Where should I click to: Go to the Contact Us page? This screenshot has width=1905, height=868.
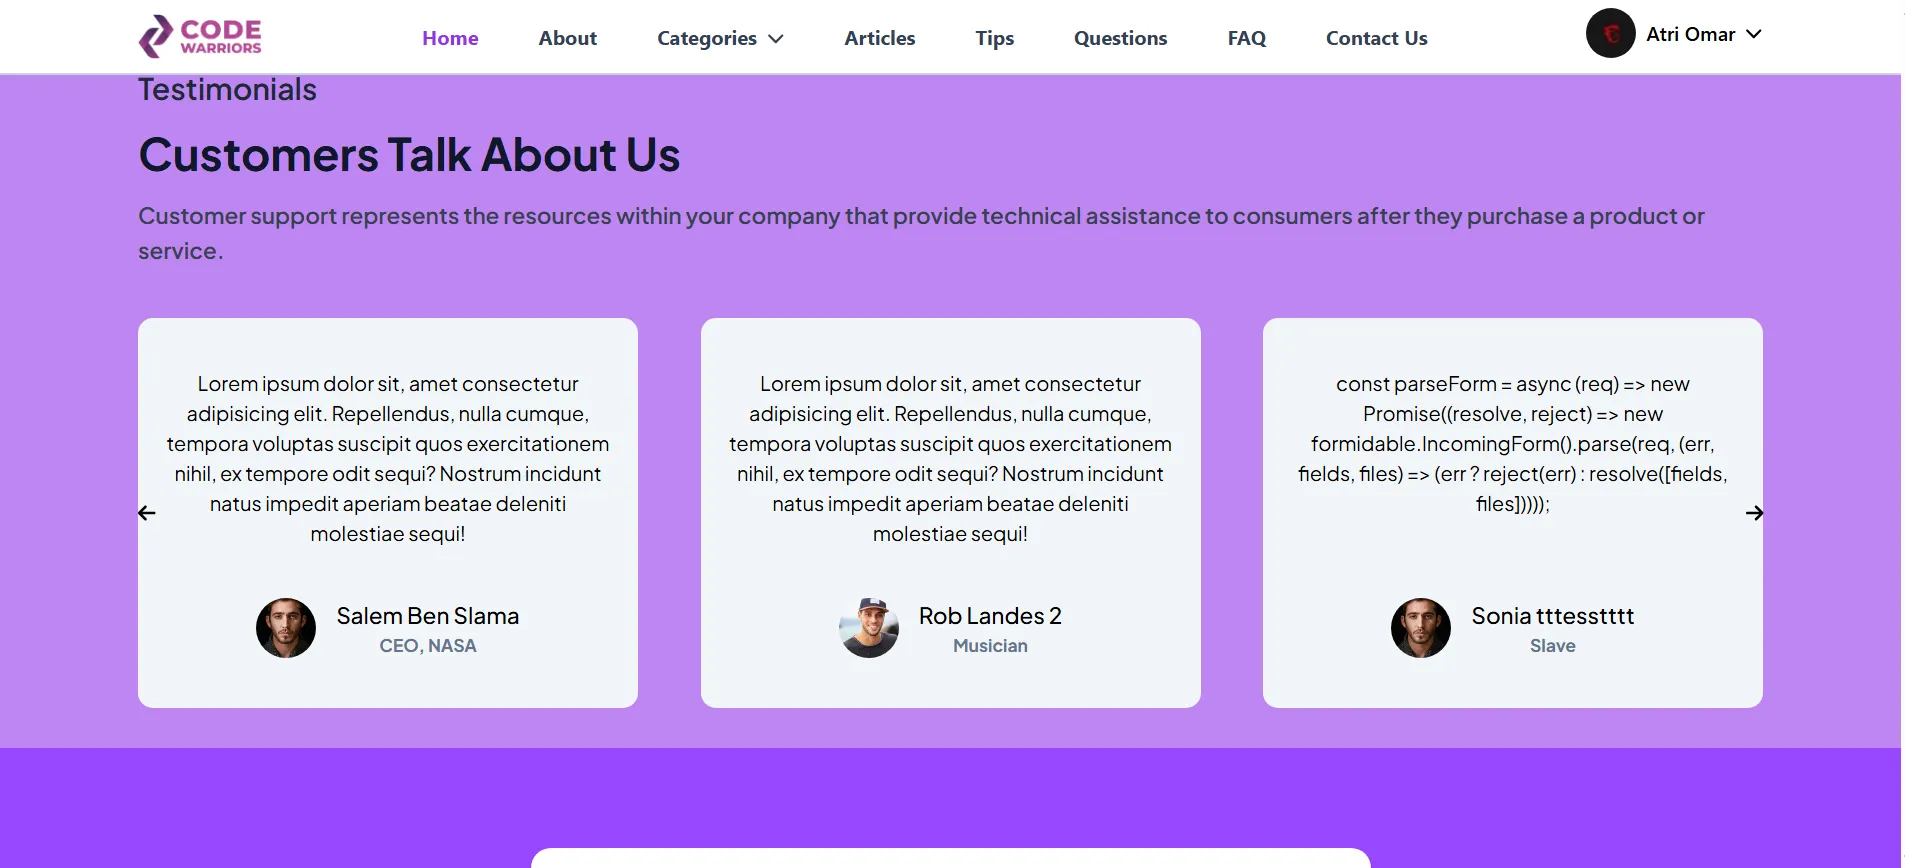(x=1376, y=38)
